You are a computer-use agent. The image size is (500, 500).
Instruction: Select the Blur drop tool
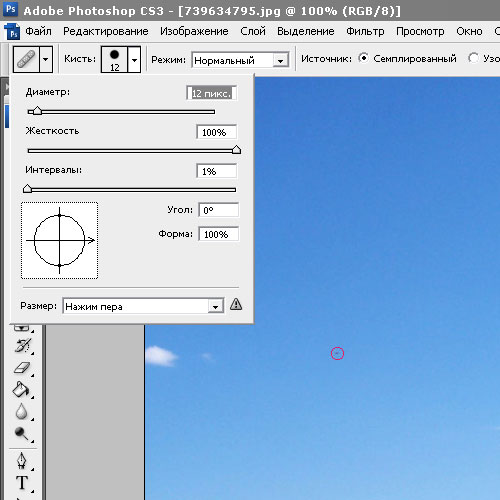point(22,411)
